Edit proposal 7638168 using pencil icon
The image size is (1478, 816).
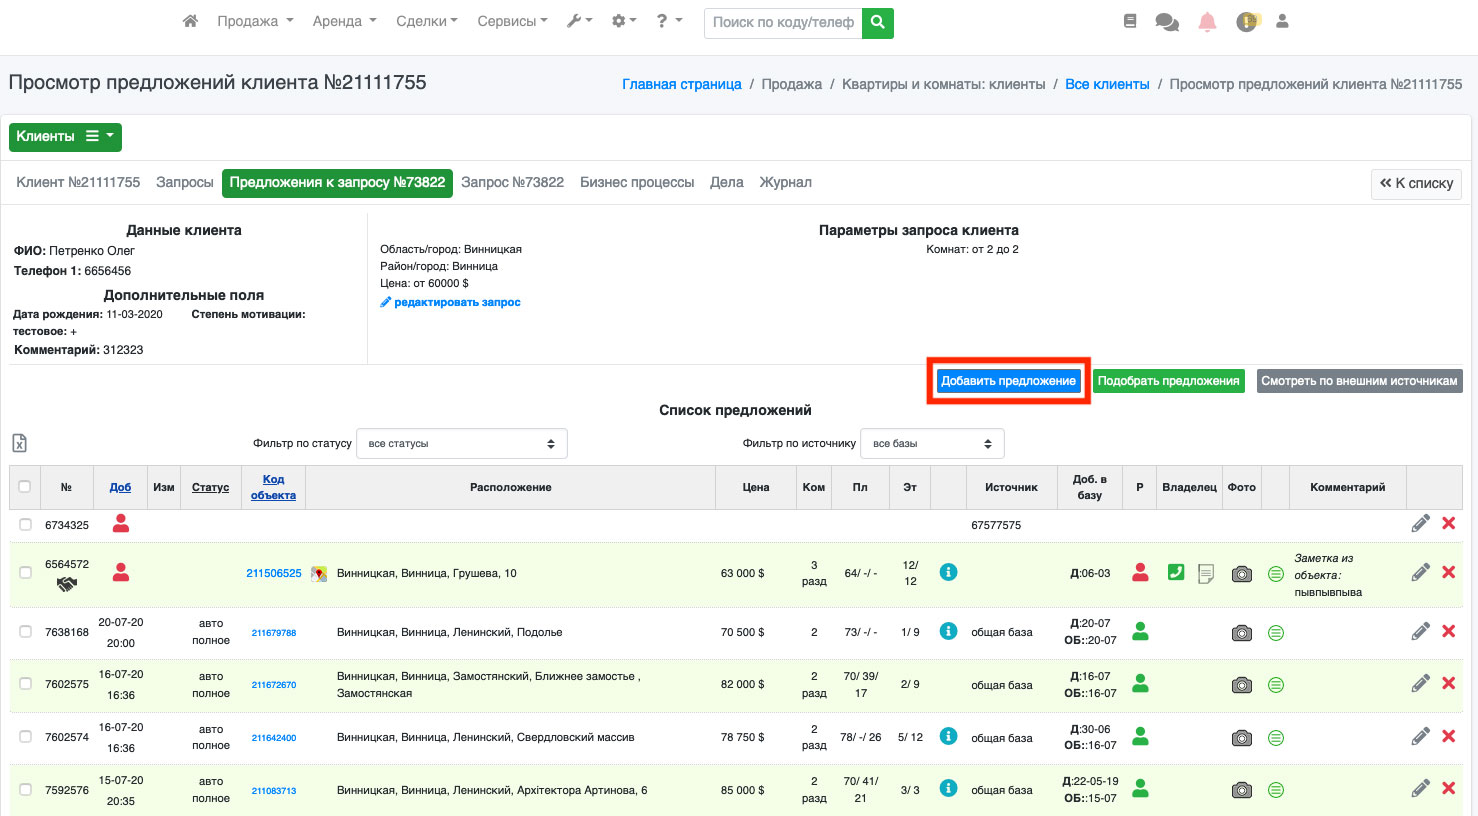(x=1420, y=632)
